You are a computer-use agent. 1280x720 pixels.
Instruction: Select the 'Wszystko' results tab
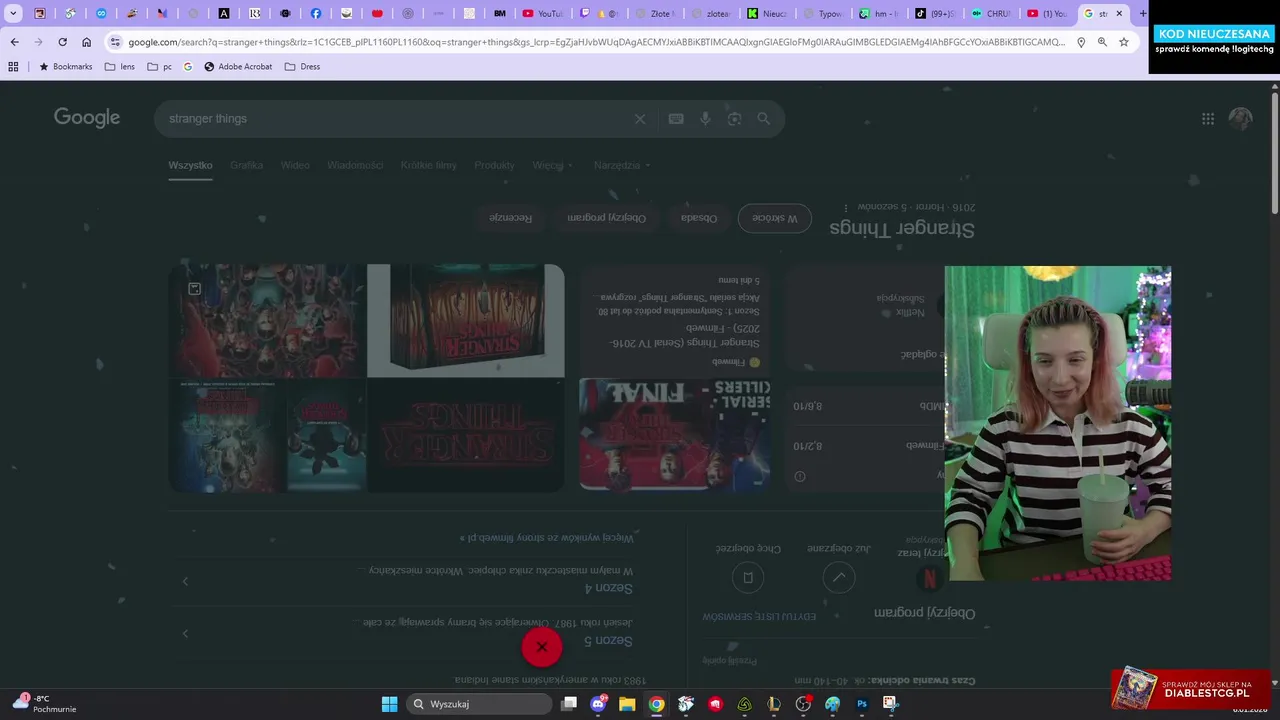190,165
